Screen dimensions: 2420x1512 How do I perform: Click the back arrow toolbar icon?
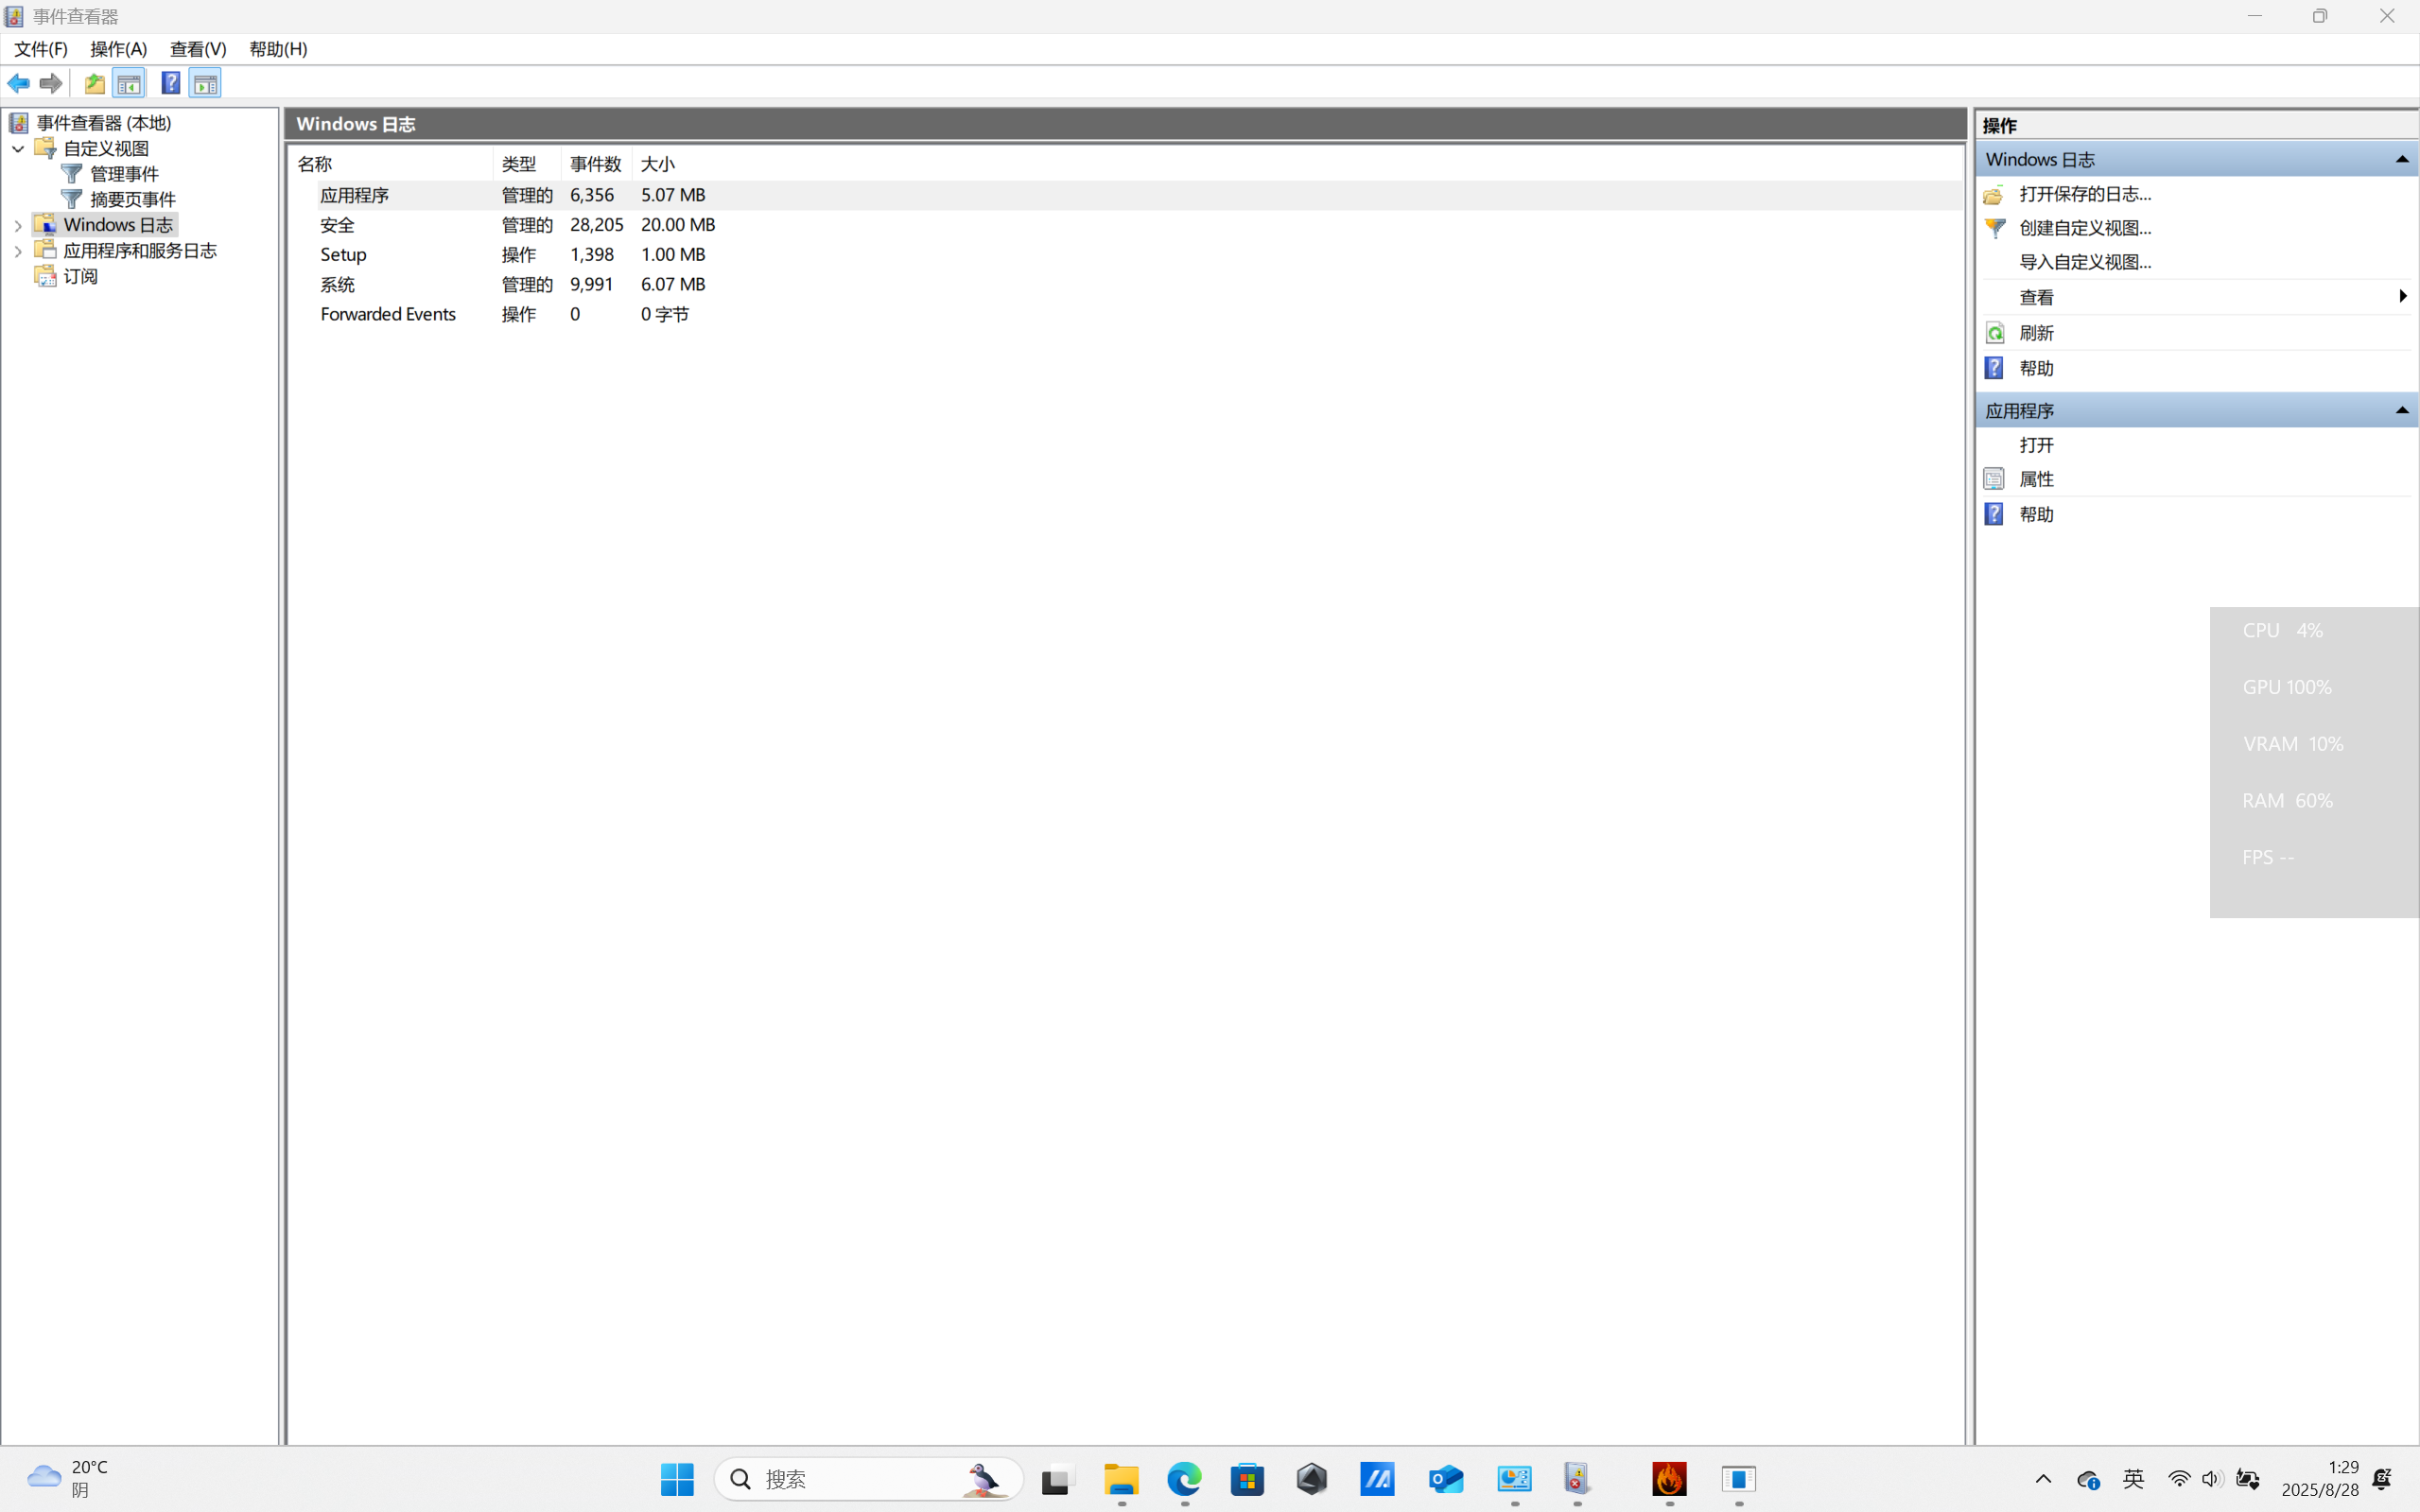coord(18,83)
